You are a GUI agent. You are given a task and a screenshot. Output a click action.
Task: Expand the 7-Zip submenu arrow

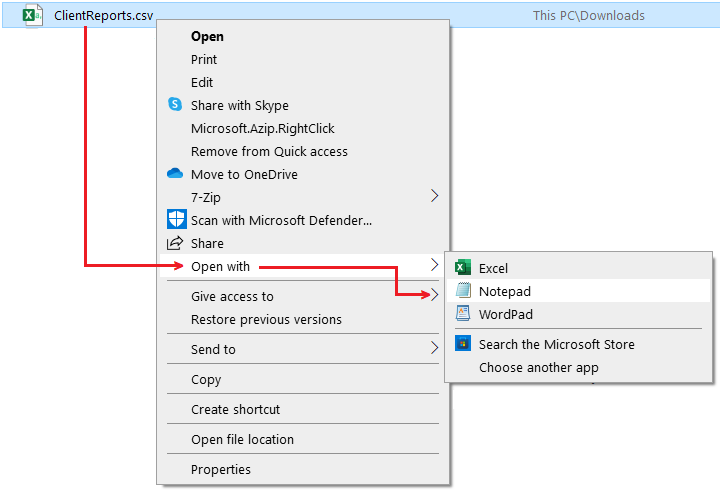coord(434,196)
